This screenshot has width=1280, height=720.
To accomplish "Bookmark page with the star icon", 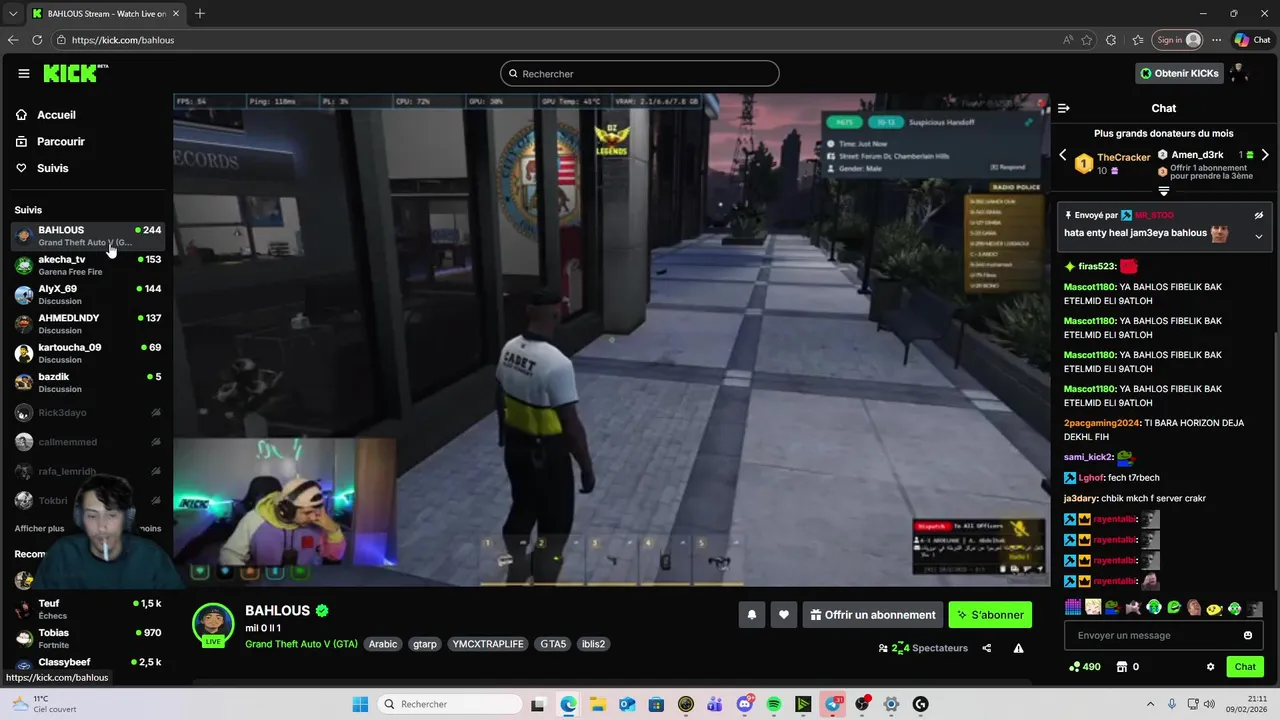I will click(x=1087, y=40).
